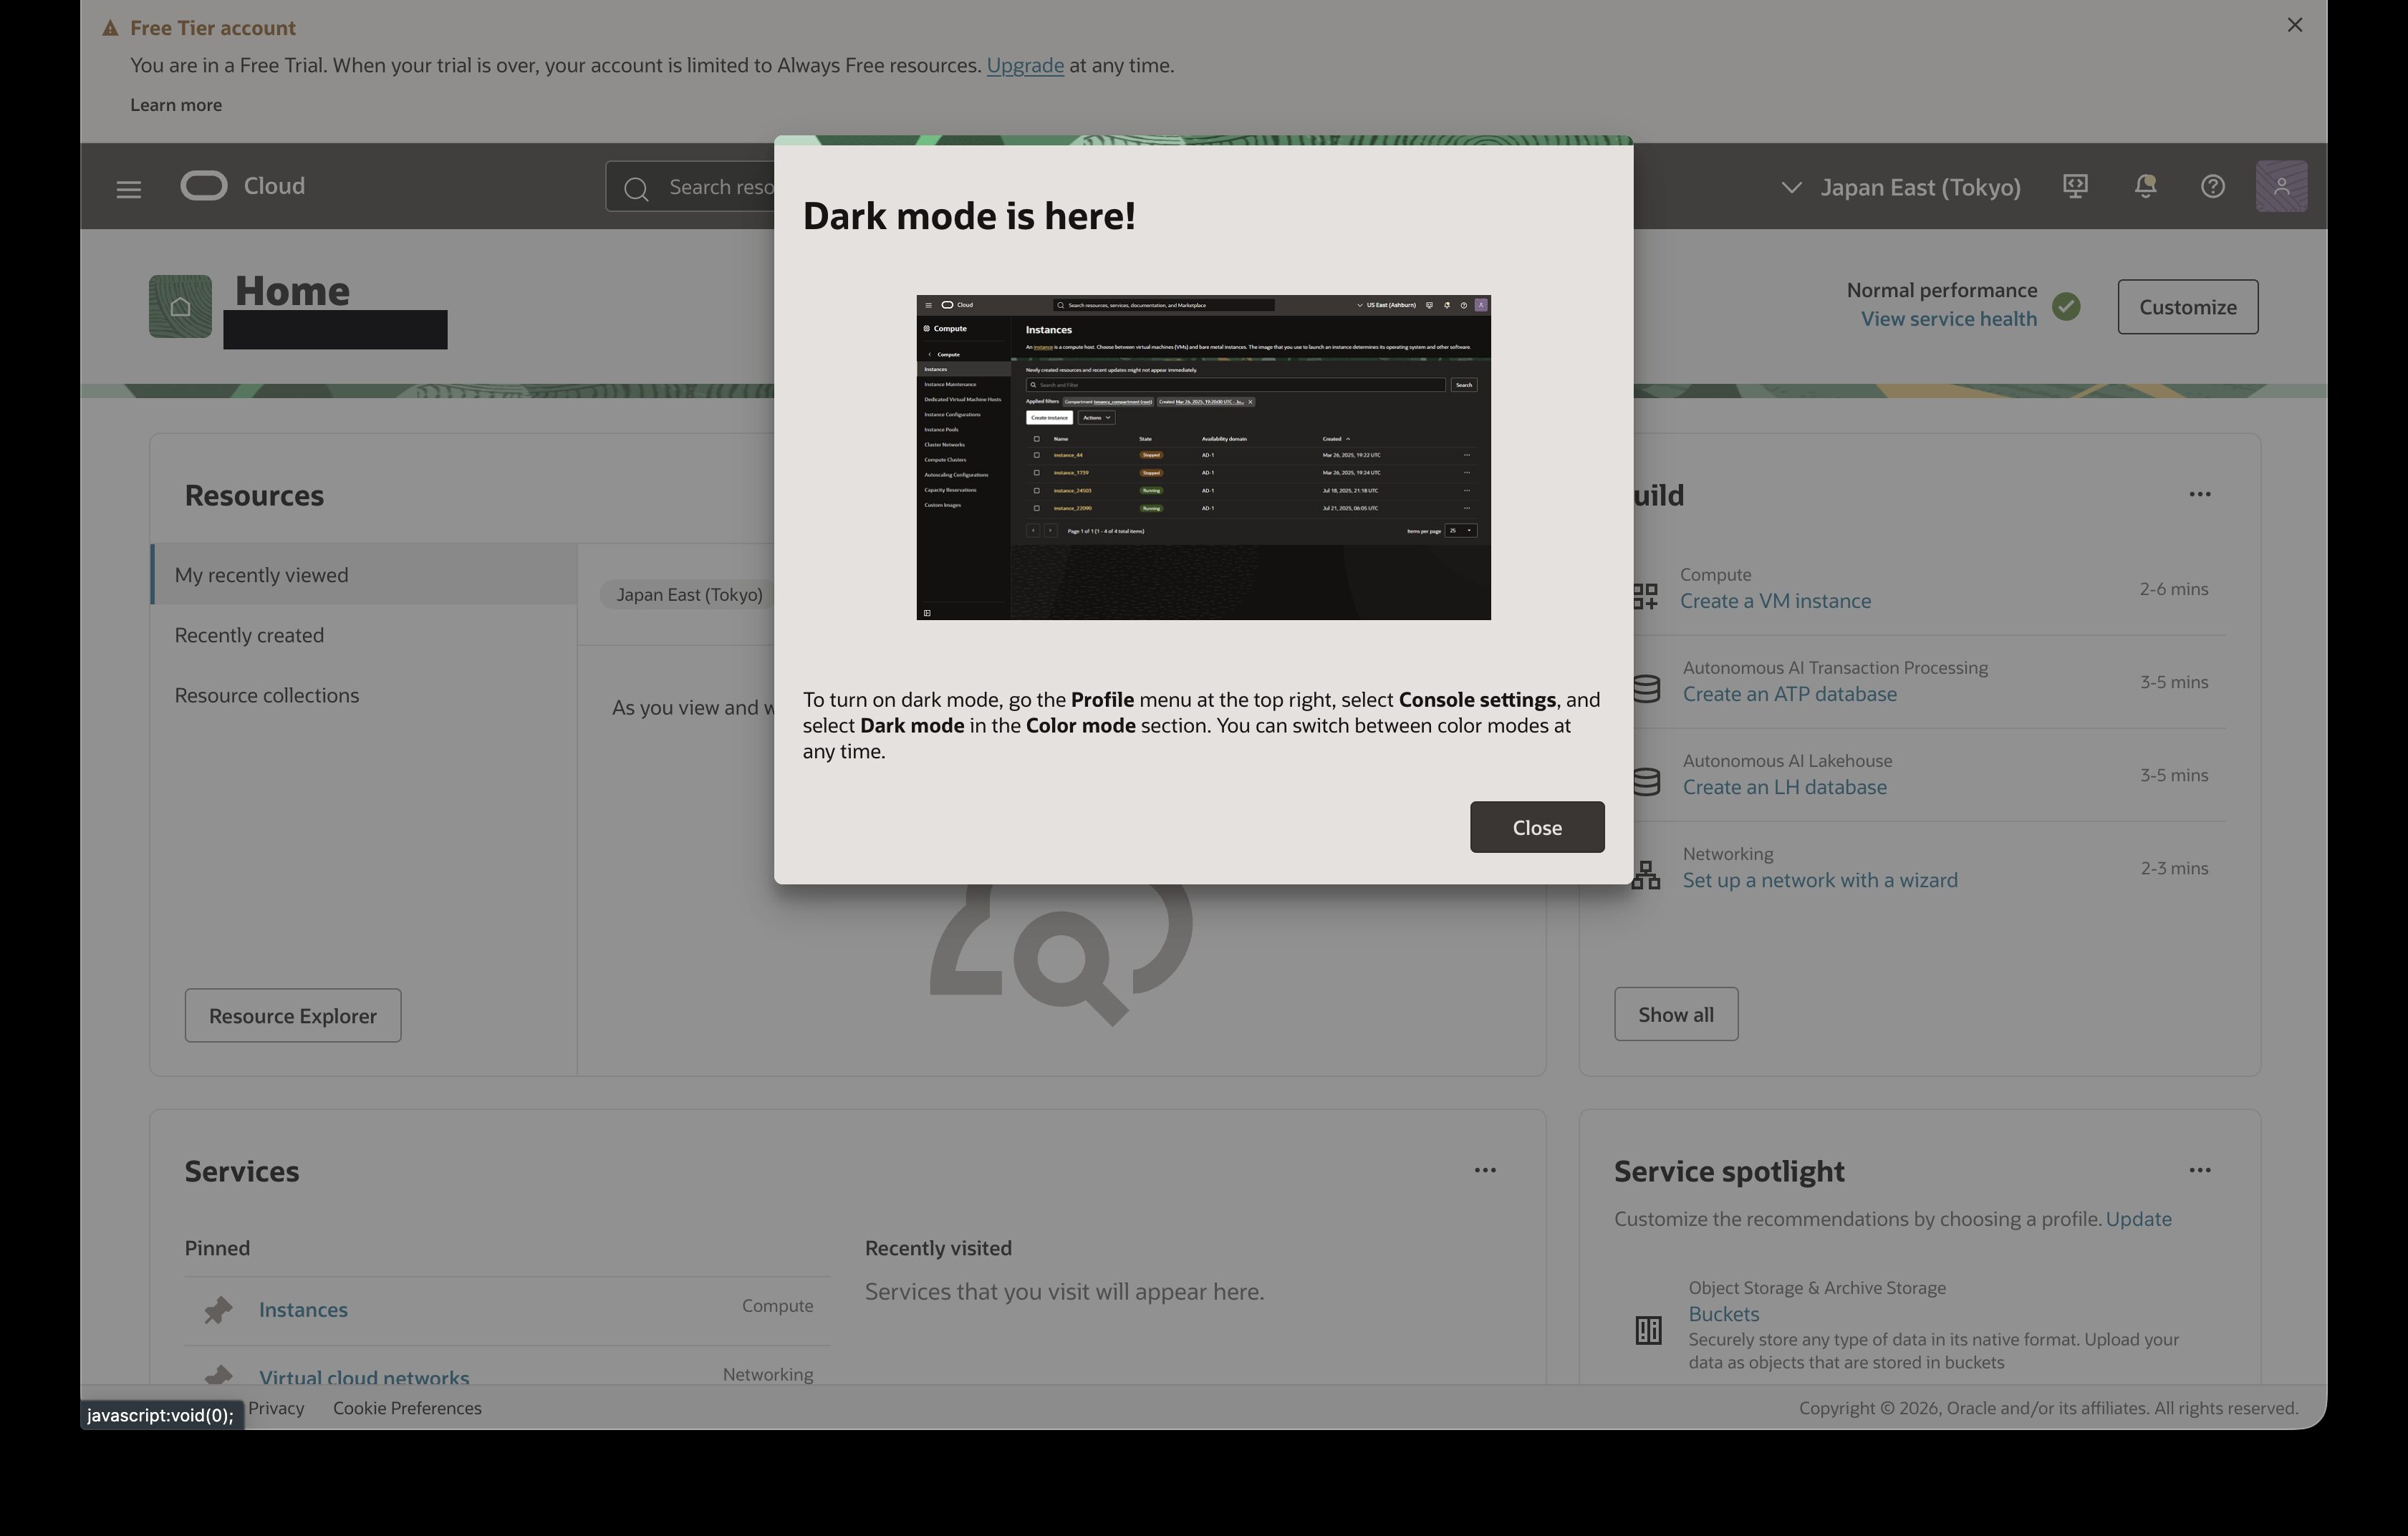Viewport: 2408px width, 1536px height.
Task: Close the Dark mode dialog
Action: pos(1537,827)
